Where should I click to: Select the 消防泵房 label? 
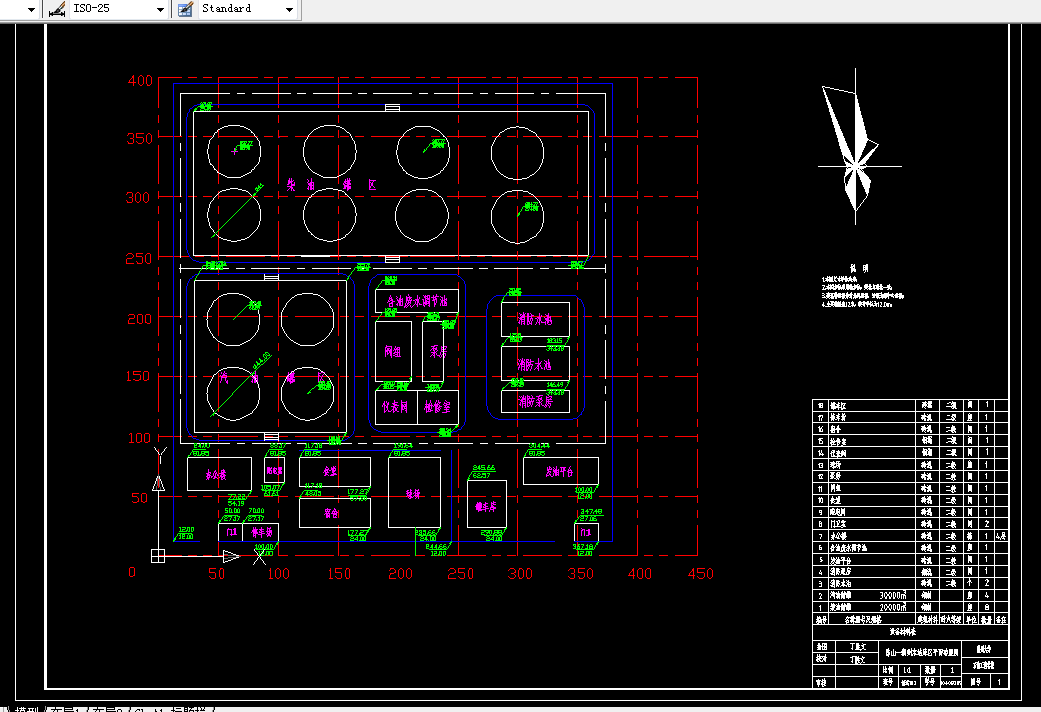(535, 401)
